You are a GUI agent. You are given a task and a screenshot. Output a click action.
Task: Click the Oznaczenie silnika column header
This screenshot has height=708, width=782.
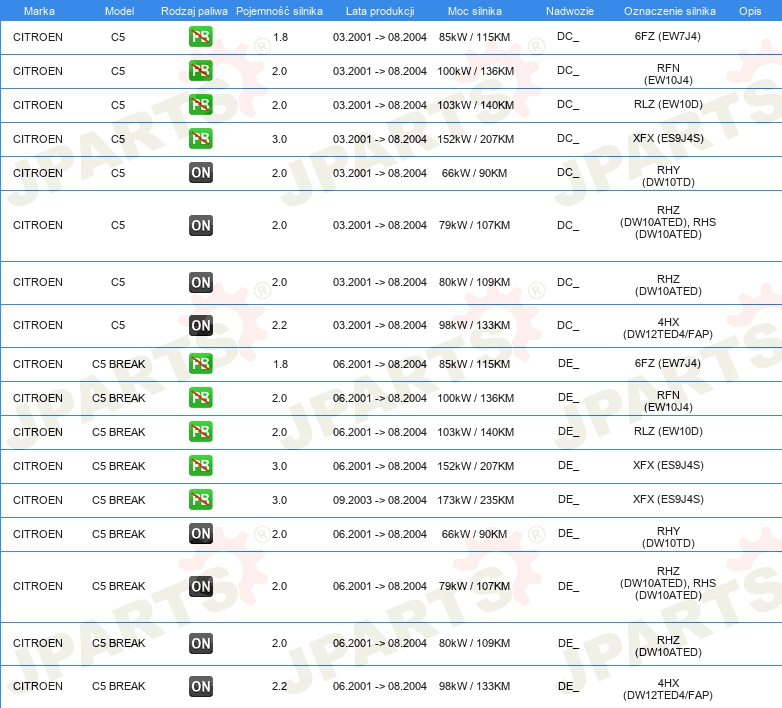pos(669,11)
